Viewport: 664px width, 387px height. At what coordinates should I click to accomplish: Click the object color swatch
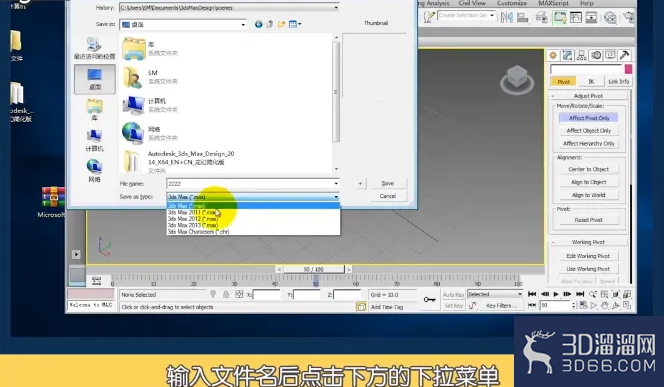[628, 69]
